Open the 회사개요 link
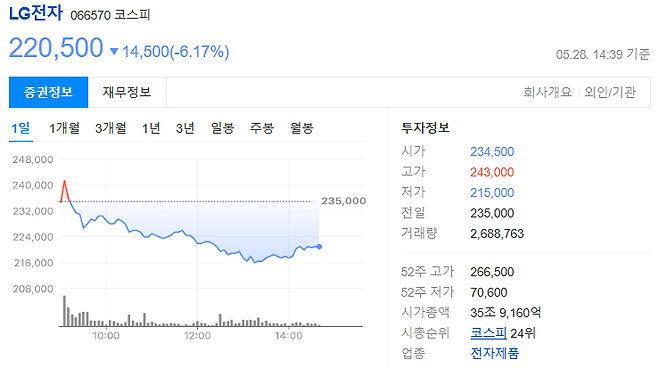The height and width of the screenshot is (368, 658). tap(547, 92)
